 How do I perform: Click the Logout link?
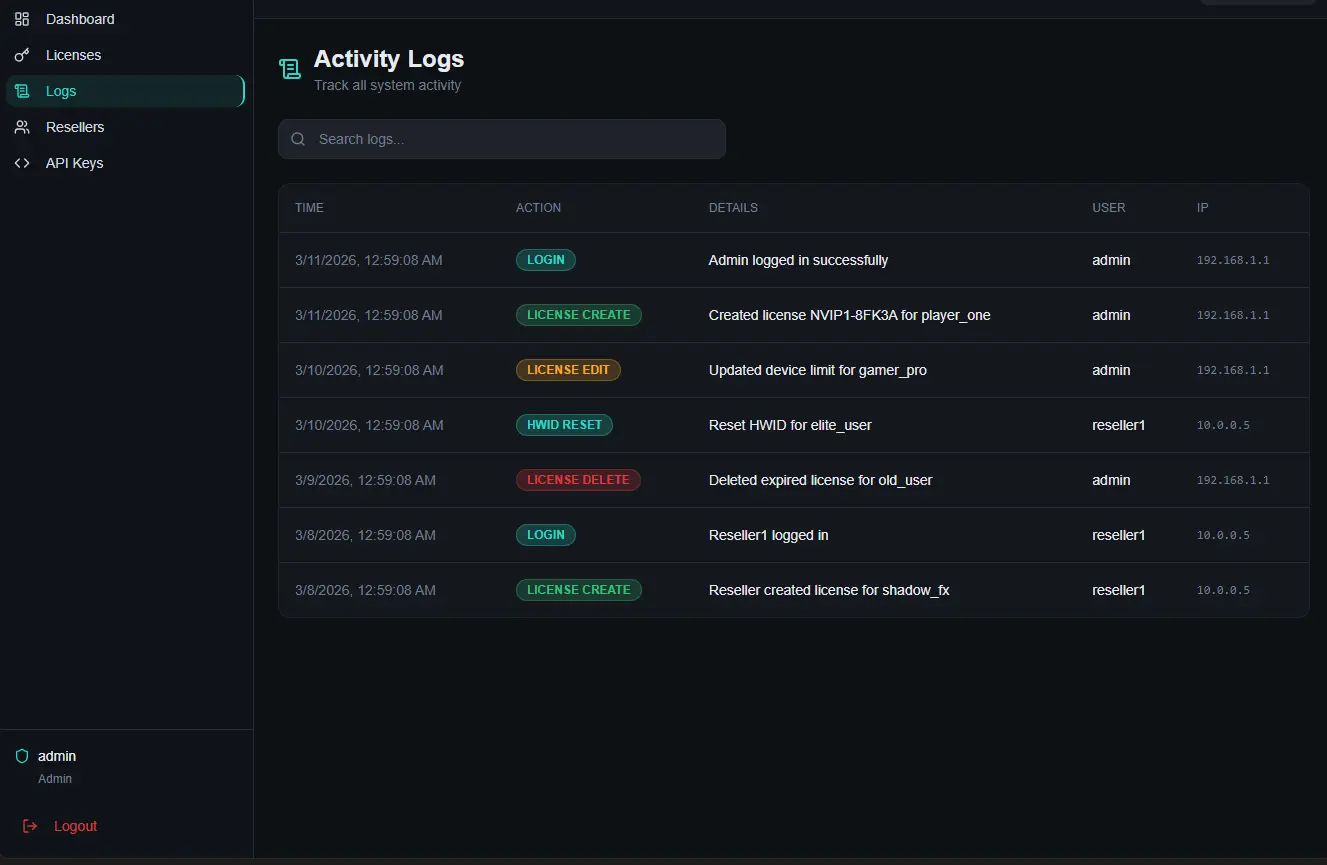[x=75, y=826]
